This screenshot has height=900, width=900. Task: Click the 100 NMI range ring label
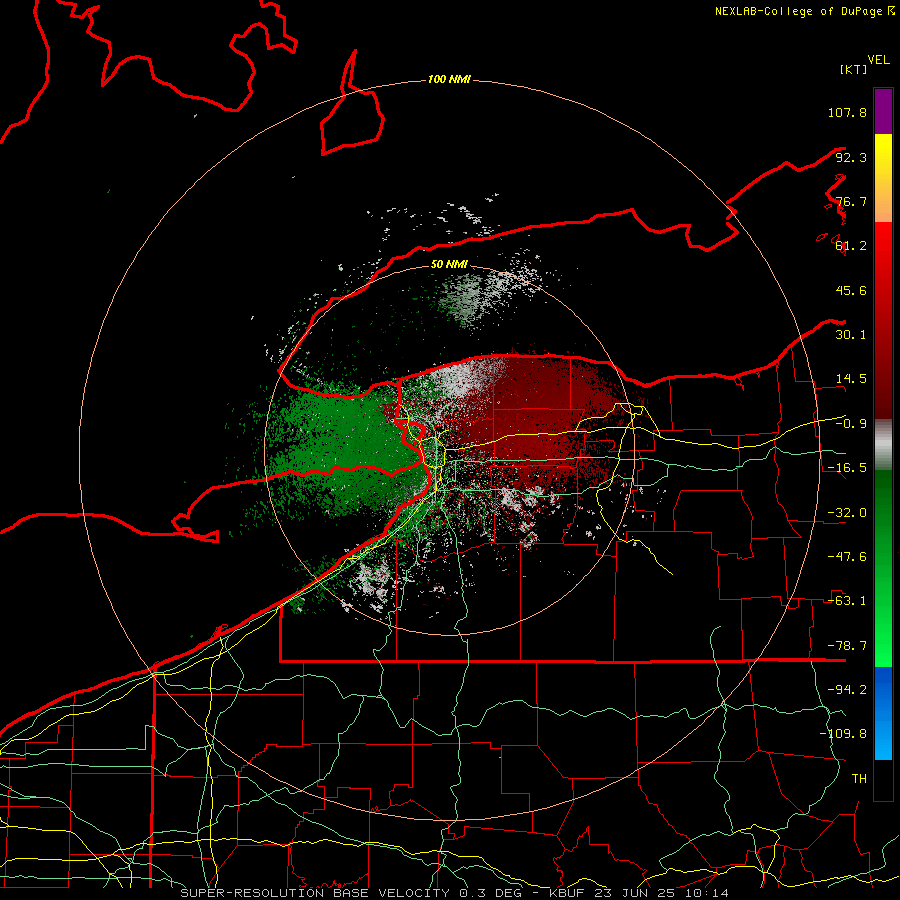(x=449, y=79)
